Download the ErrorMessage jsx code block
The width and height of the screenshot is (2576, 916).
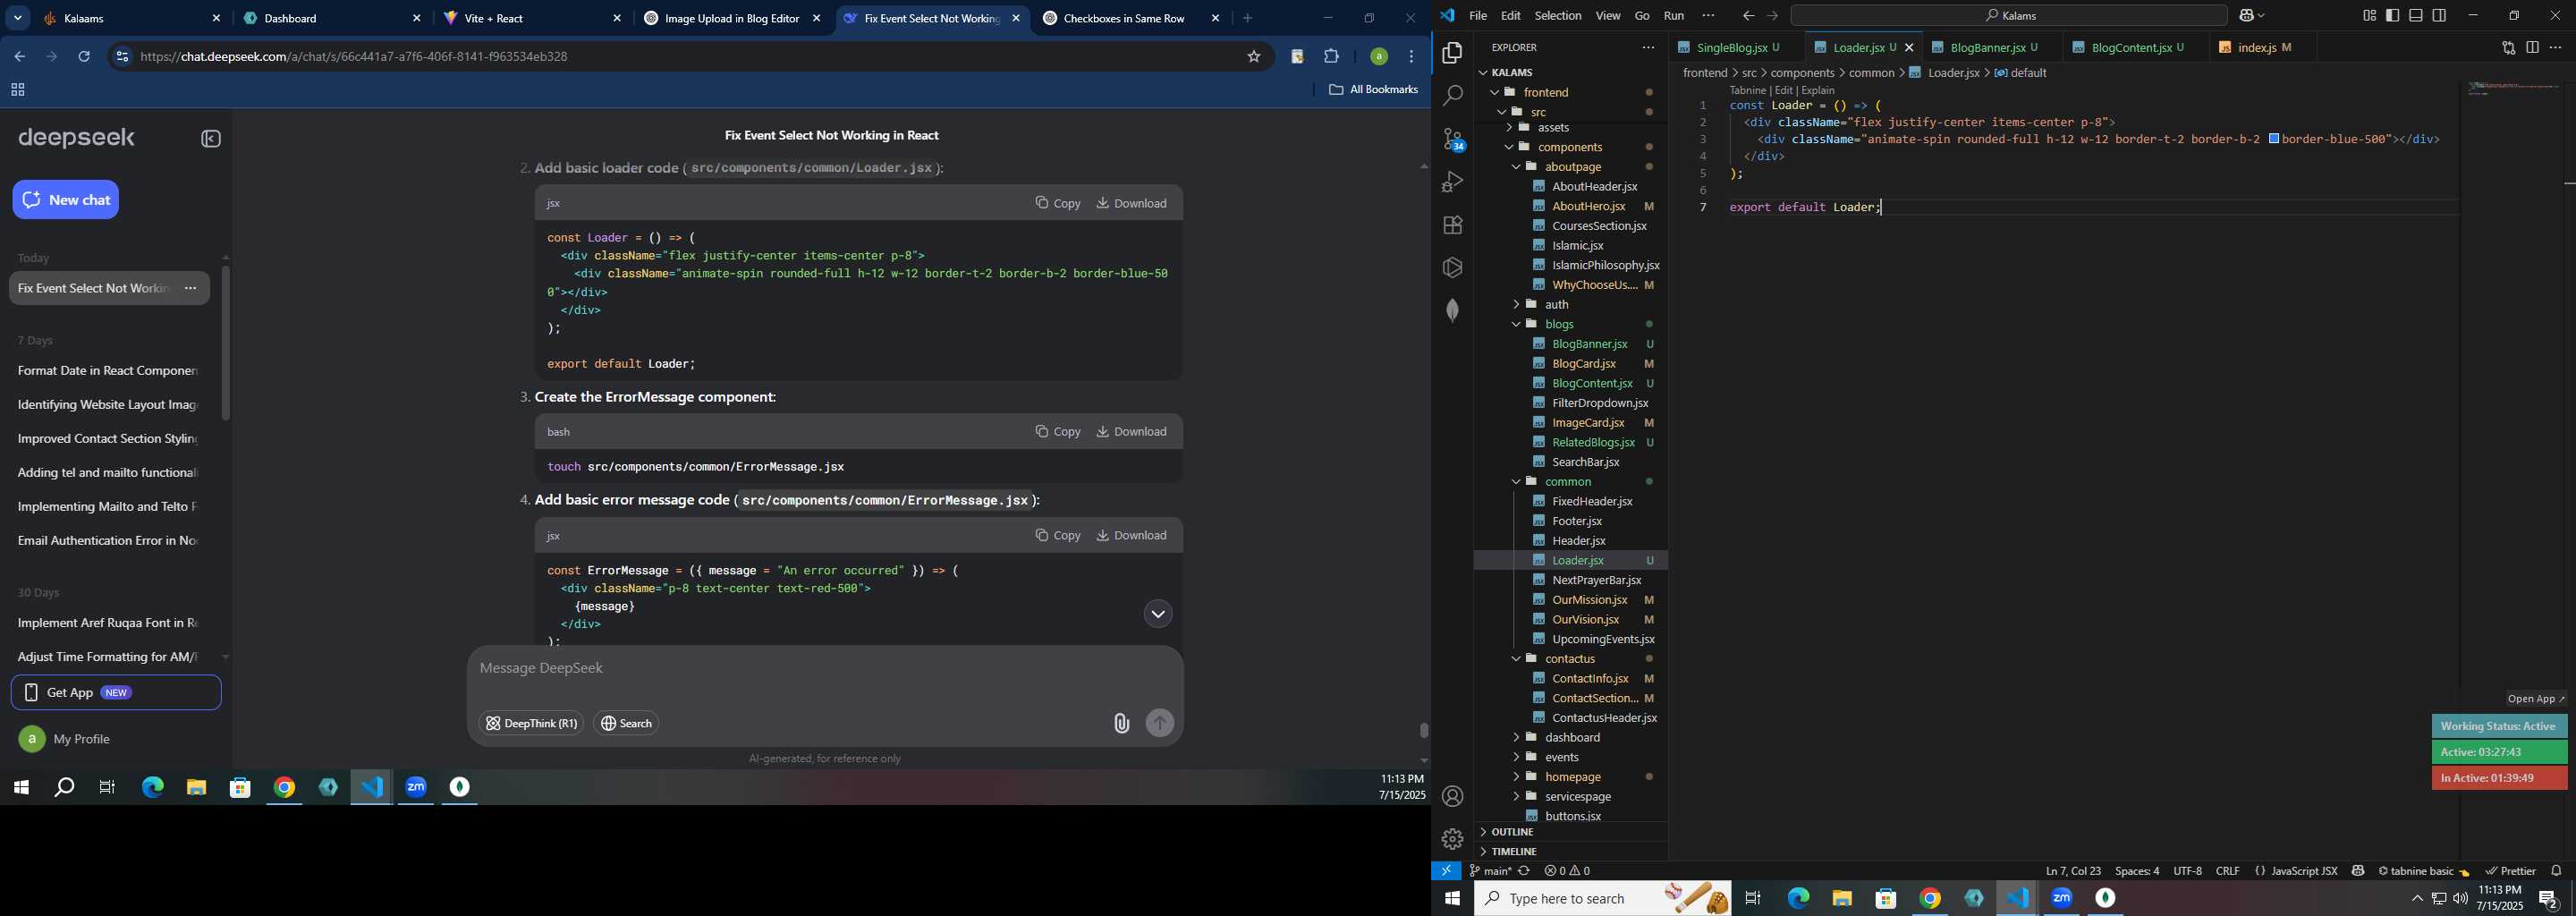[x=1132, y=536]
